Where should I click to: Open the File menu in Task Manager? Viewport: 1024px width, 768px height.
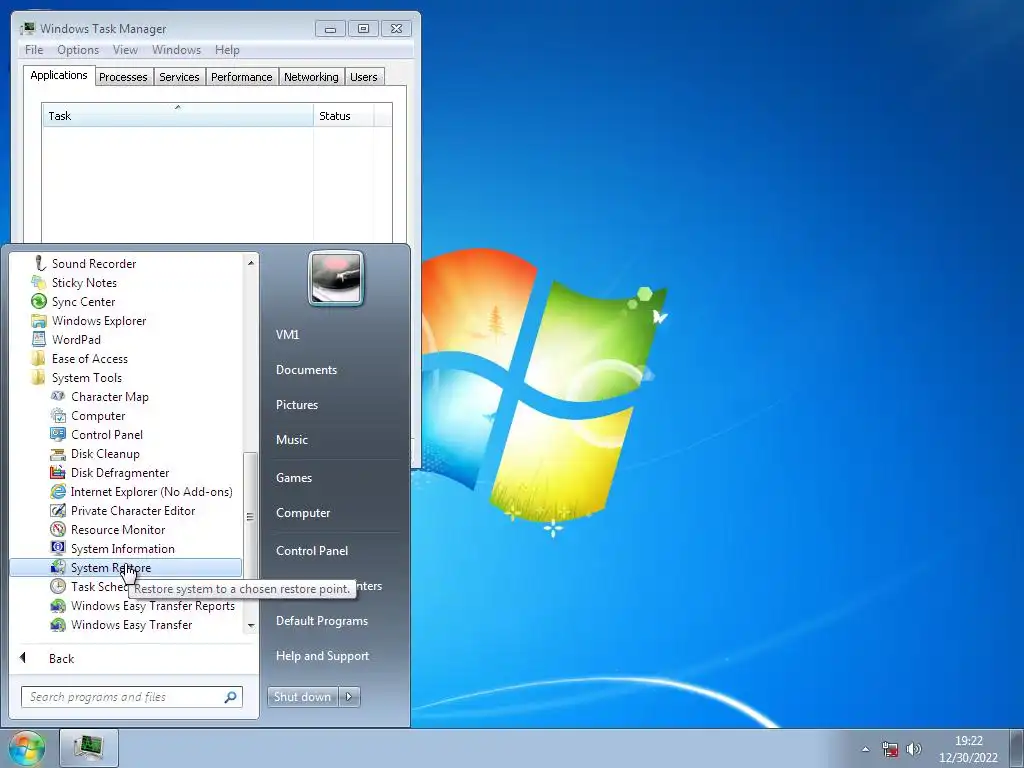34,50
